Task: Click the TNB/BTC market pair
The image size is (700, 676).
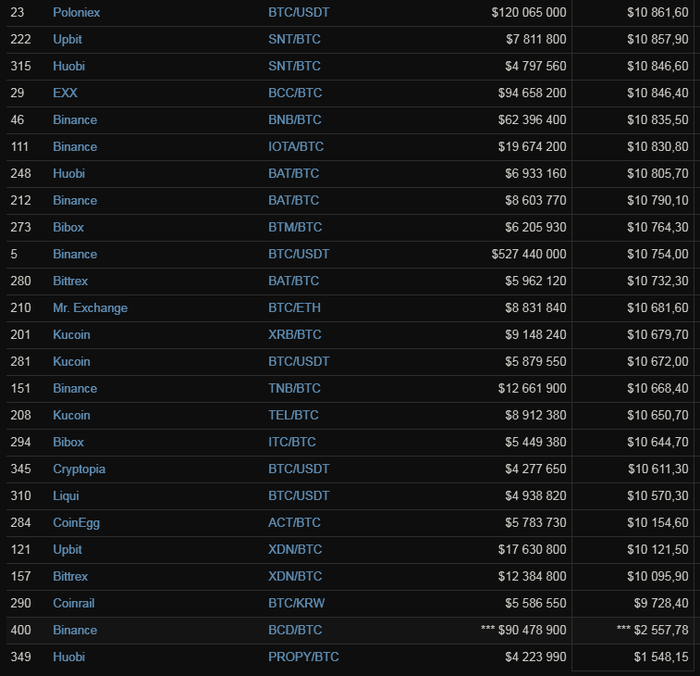Action: pos(295,389)
